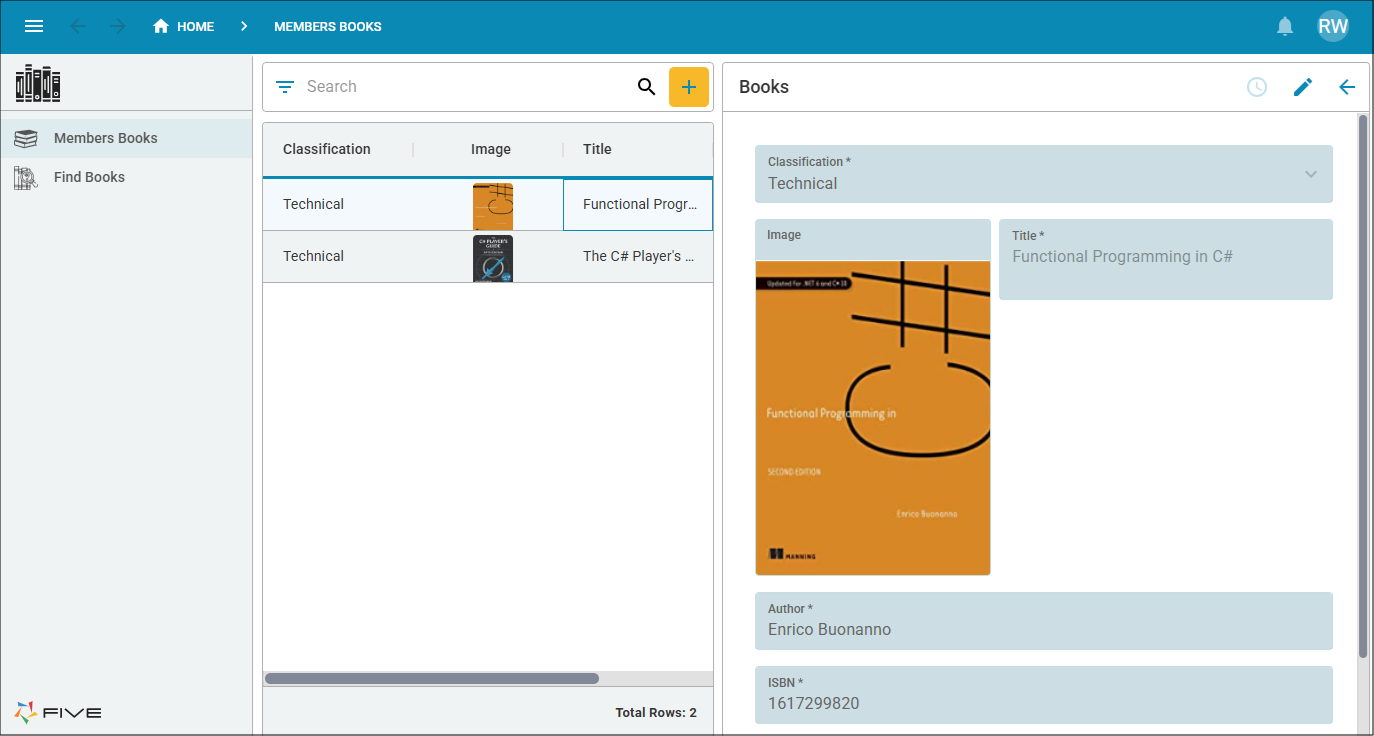
Task: Add a new book with the plus button
Action: (x=689, y=87)
